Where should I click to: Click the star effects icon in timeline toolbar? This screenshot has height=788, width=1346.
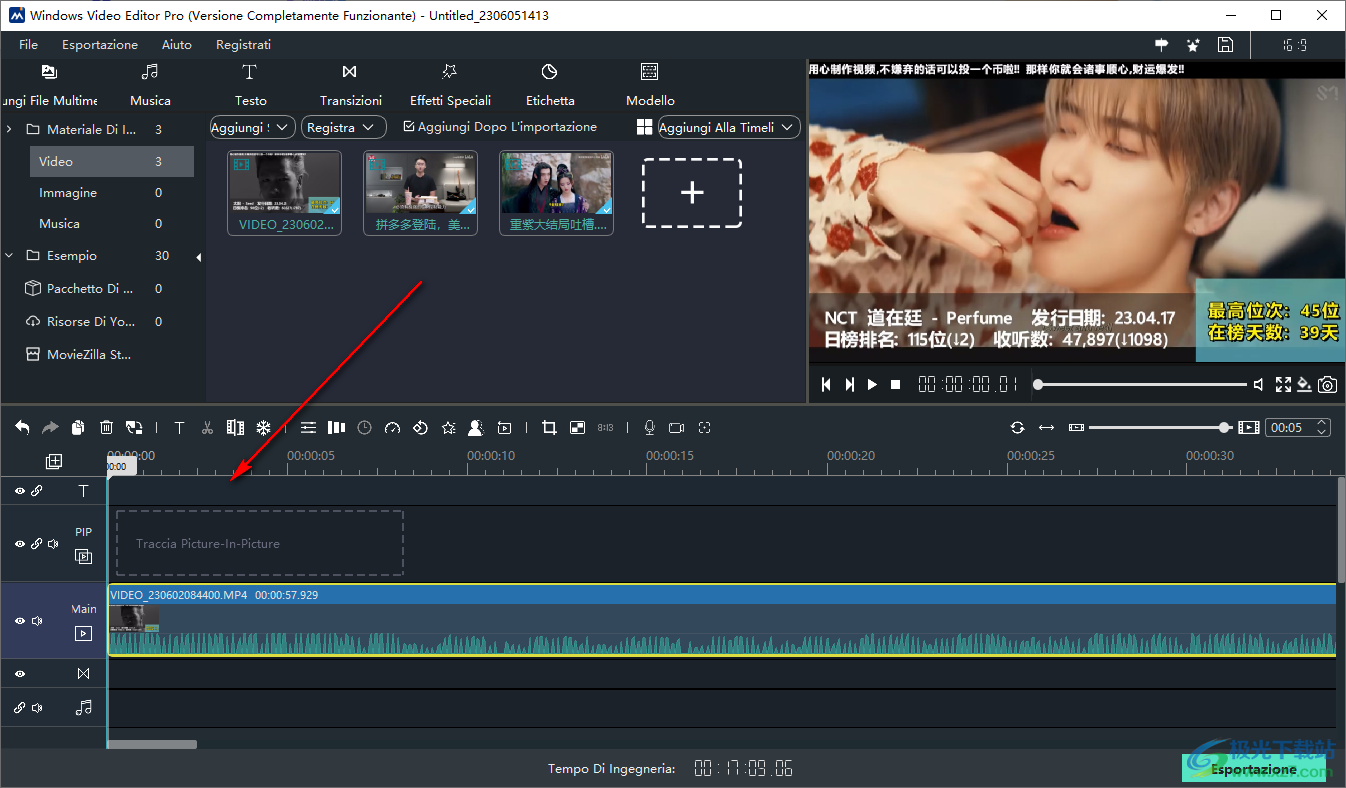(x=448, y=427)
